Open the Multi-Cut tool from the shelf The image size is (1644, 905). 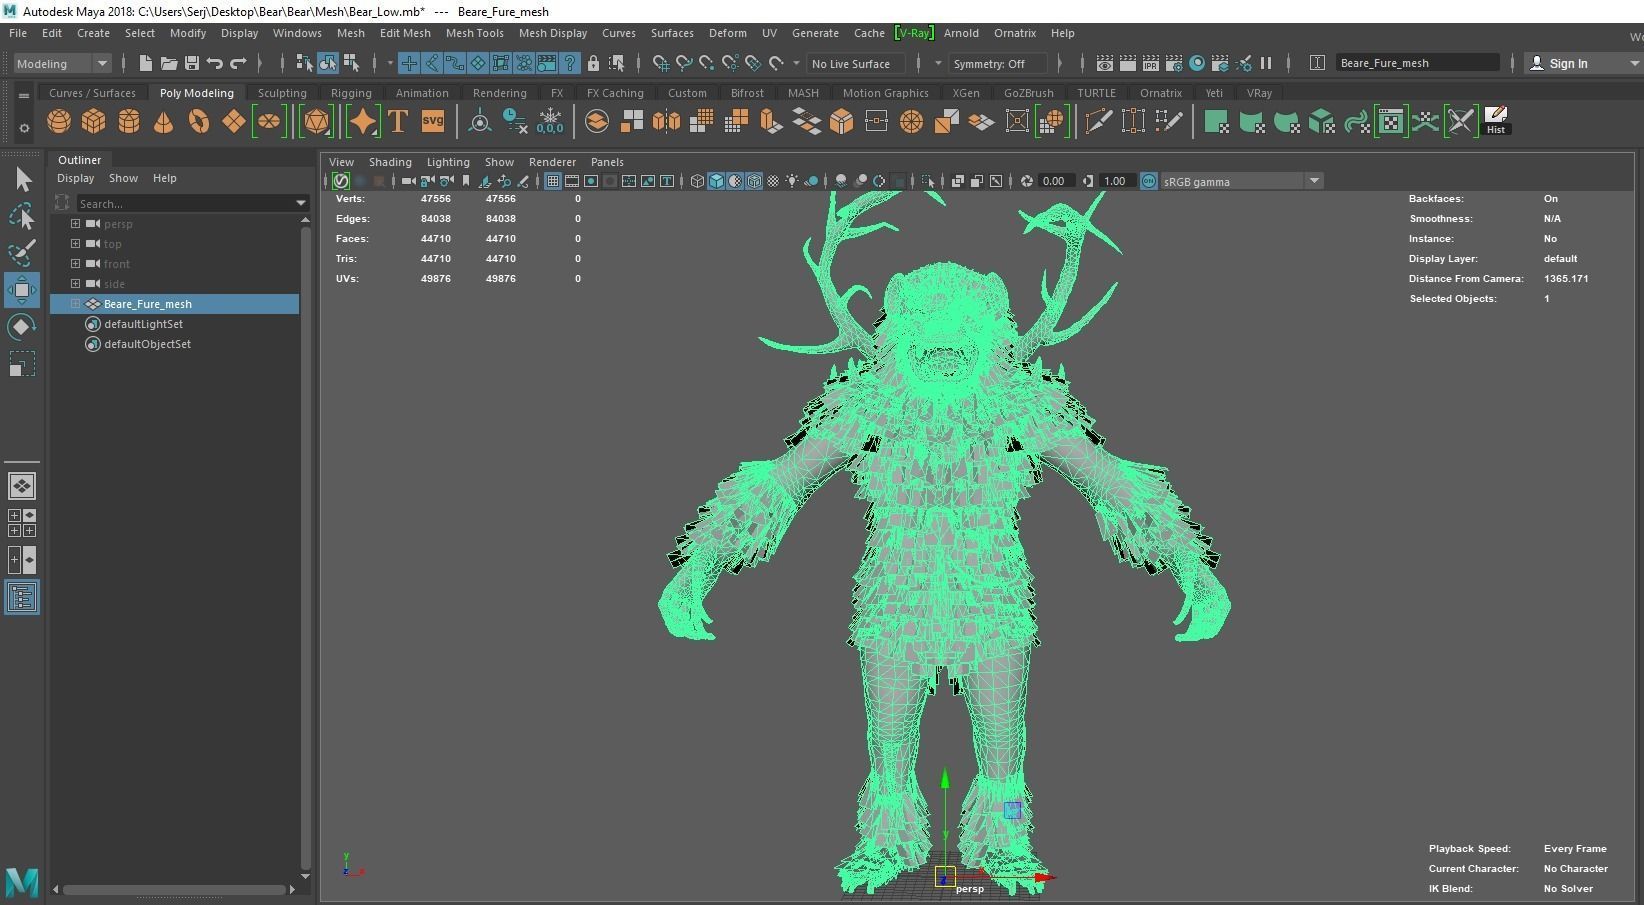click(x=1098, y=122)
